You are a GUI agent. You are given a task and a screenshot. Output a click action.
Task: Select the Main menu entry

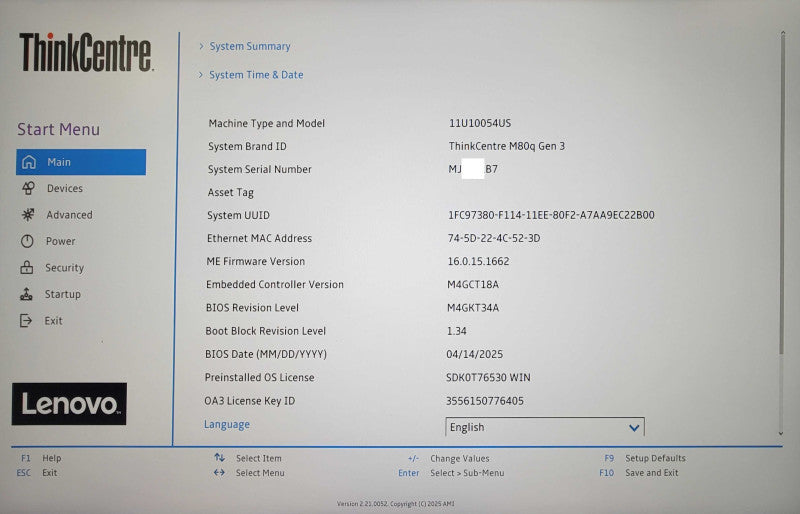[81, 162]
